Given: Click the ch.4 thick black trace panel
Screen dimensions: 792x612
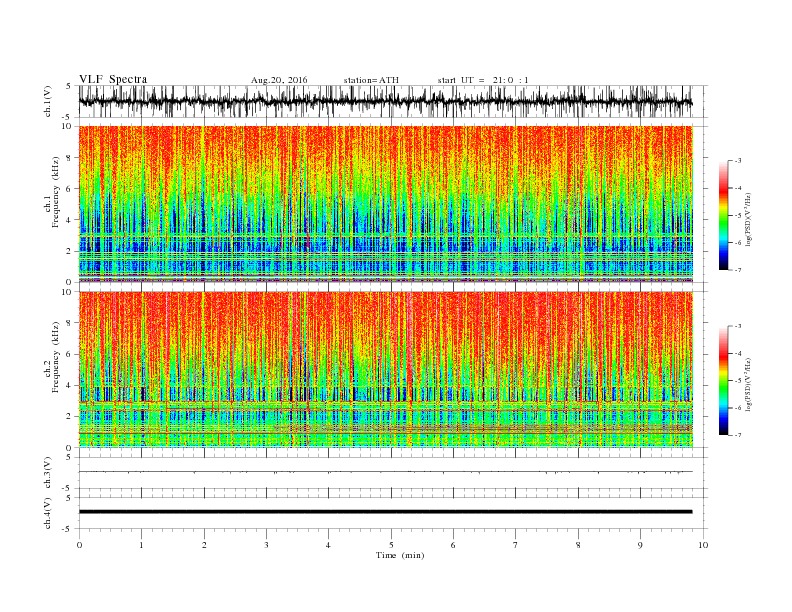Looking at the screenshot, I should (x=393, y=513).
